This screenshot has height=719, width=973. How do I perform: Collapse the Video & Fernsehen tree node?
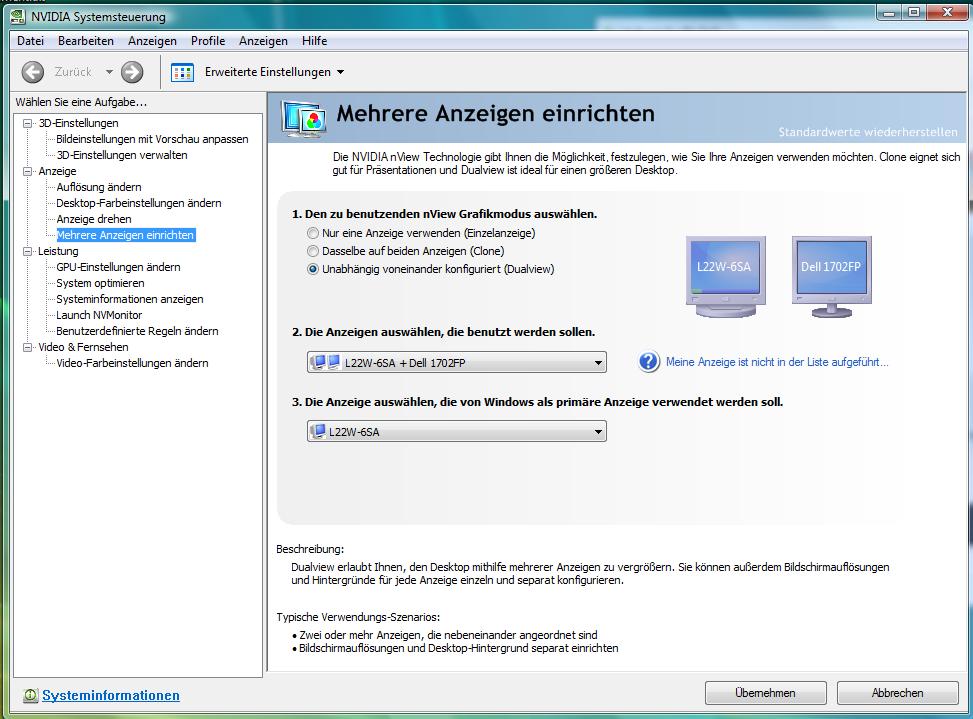[x=27, y=347]
